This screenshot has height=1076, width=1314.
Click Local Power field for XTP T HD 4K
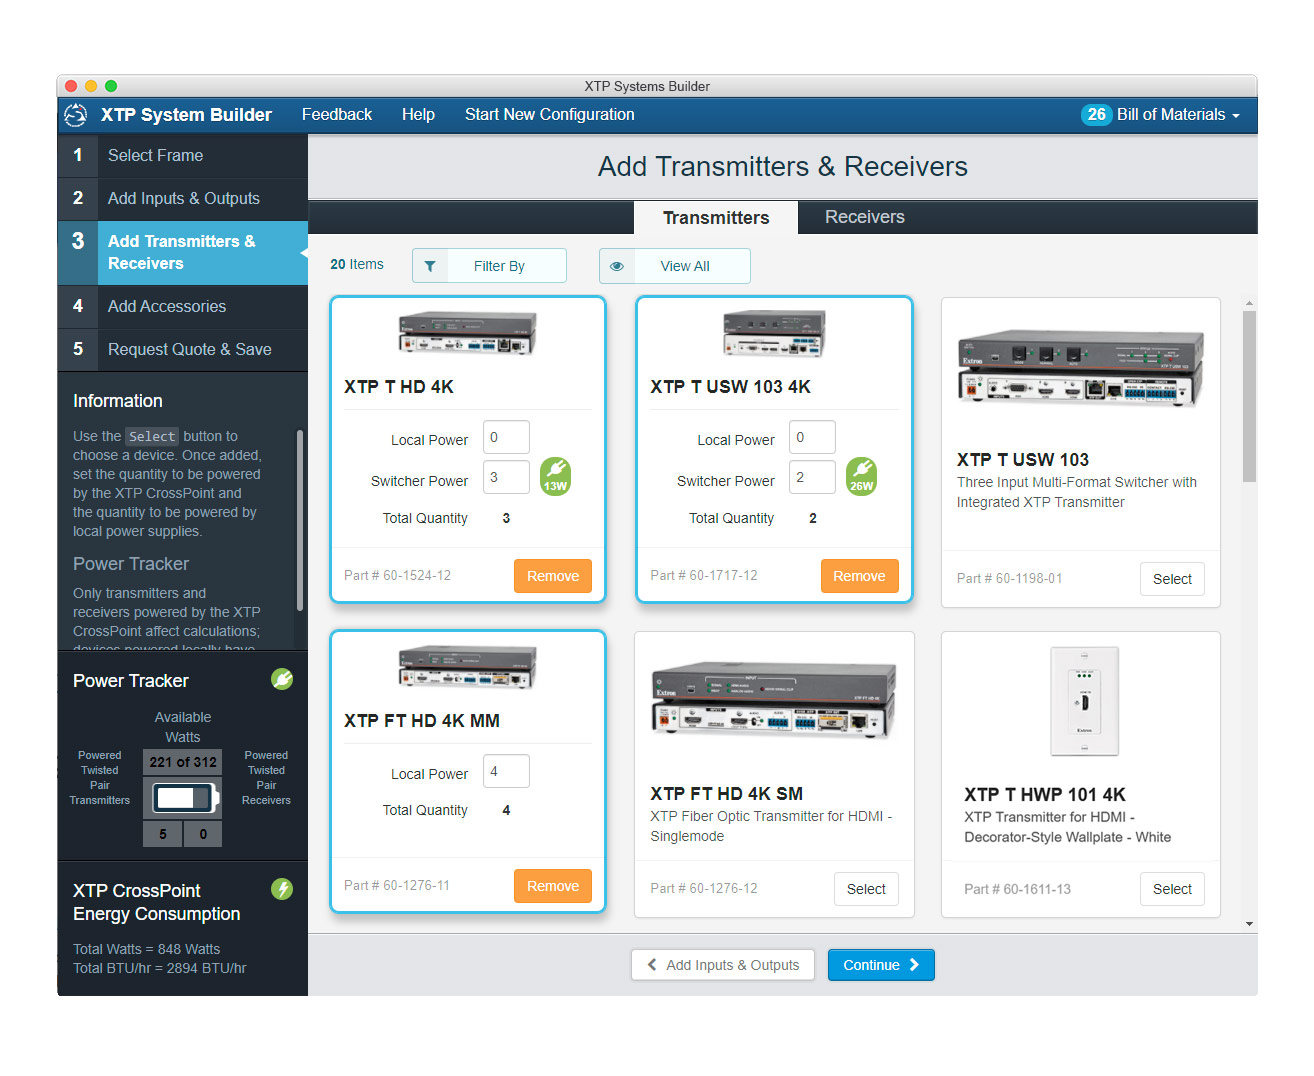(506, 437)
